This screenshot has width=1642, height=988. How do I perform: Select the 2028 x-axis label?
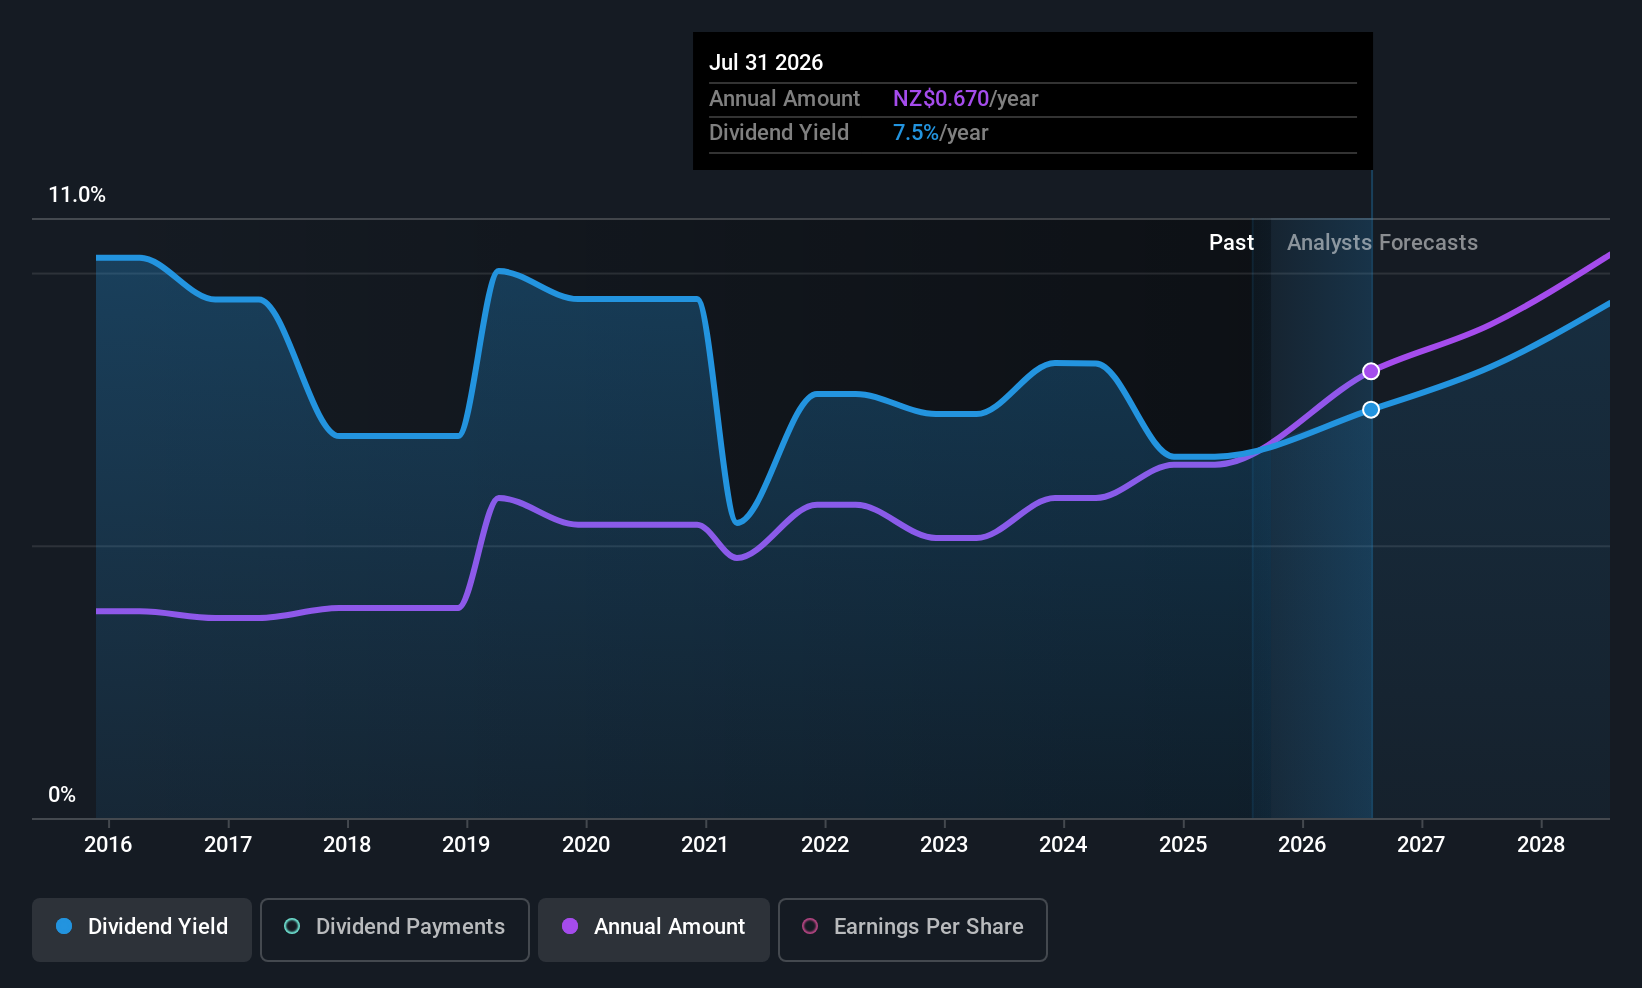click(1541, 845)
